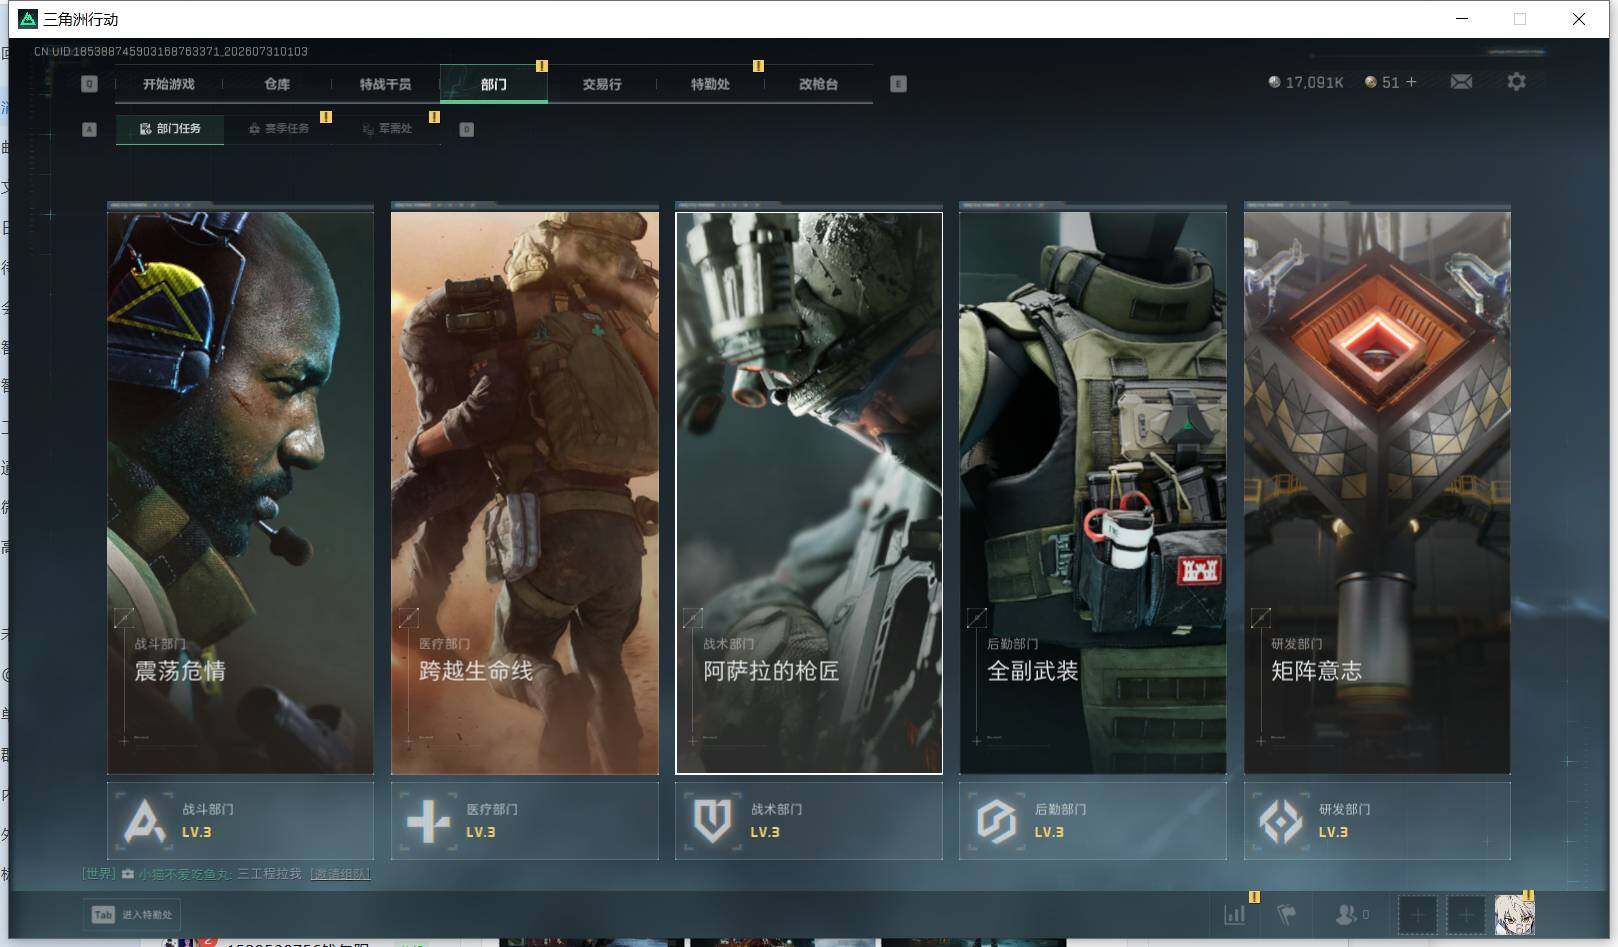Open the friends list icon

click(x=1347, y=914)
